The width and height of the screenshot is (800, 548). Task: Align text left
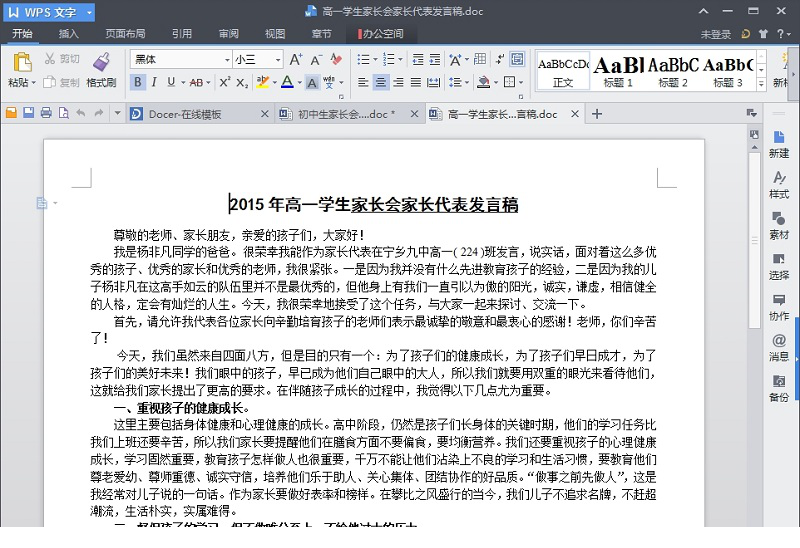pos(363,82)
